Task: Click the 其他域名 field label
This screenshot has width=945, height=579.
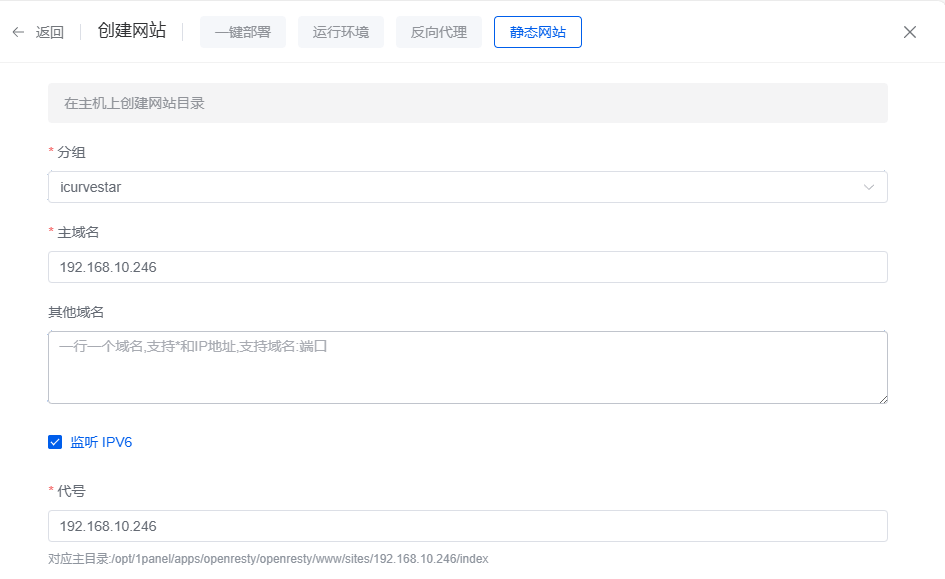Action: [x=76, y=312]
